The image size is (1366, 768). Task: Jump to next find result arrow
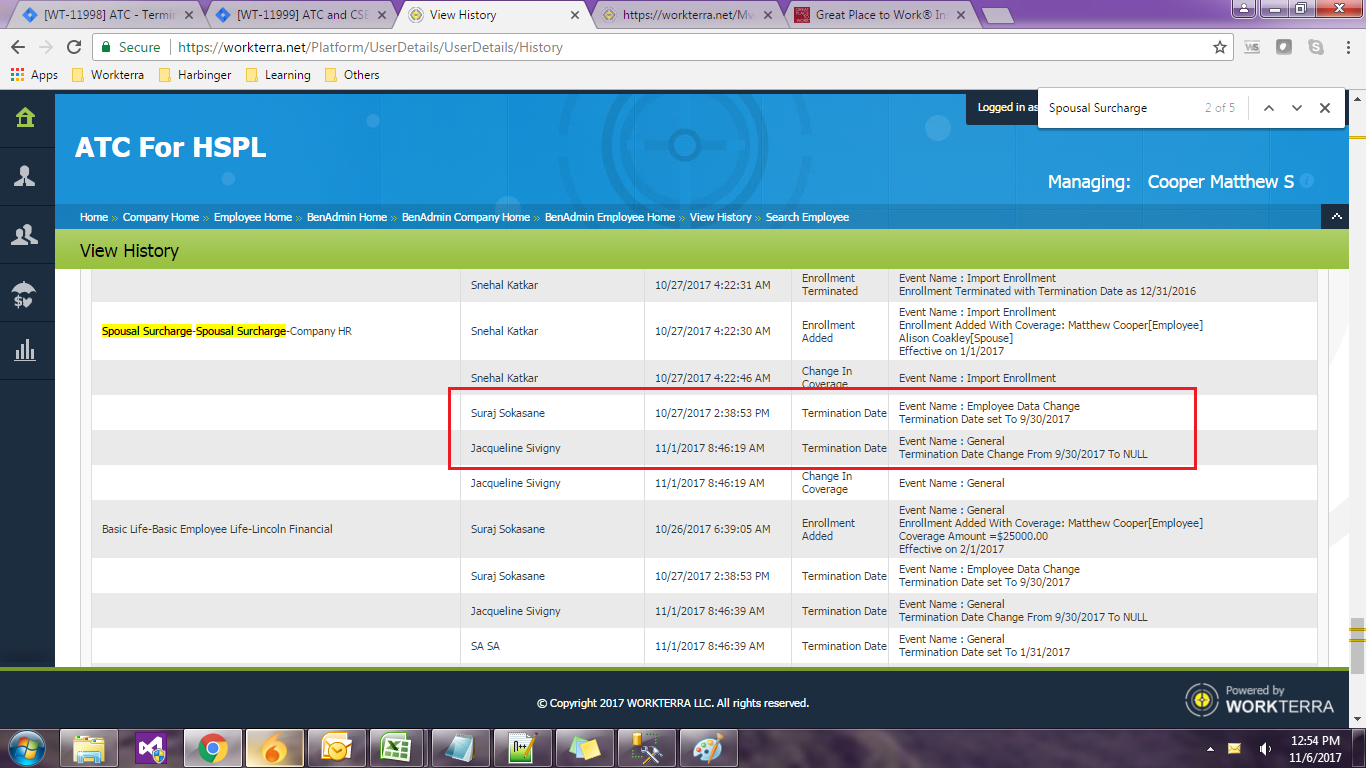click(1297, 108)
